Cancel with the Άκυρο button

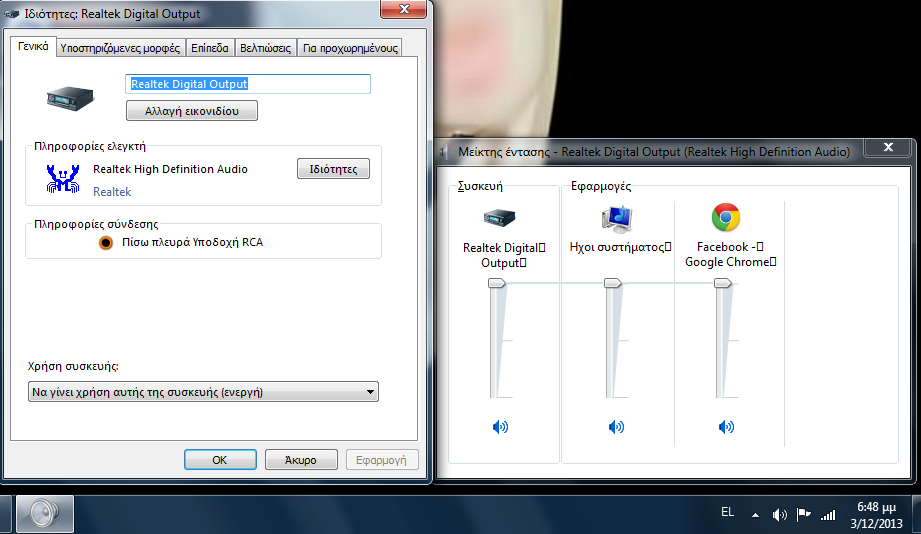coord(301,459)
